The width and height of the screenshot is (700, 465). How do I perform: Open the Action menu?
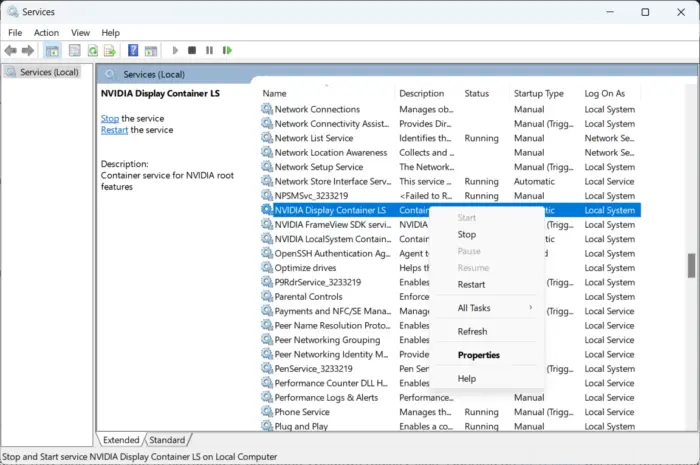pyautogui.click(x=46, y=32)
